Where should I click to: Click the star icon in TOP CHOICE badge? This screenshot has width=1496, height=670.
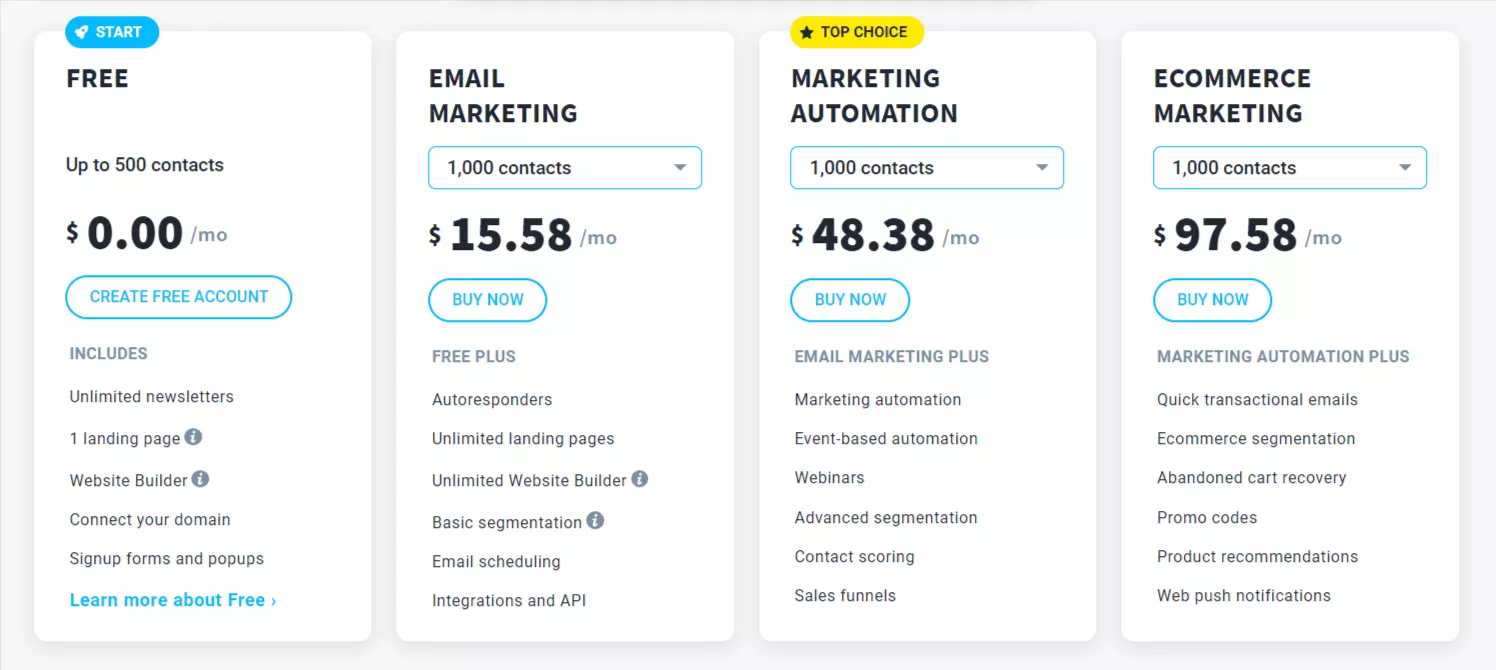pos(807,32)
